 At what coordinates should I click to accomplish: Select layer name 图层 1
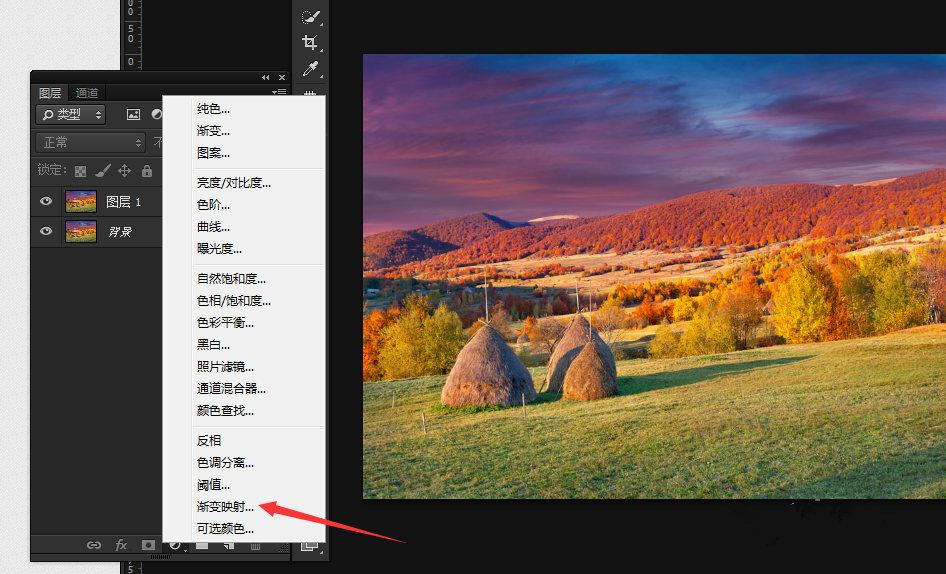[124, 202]
